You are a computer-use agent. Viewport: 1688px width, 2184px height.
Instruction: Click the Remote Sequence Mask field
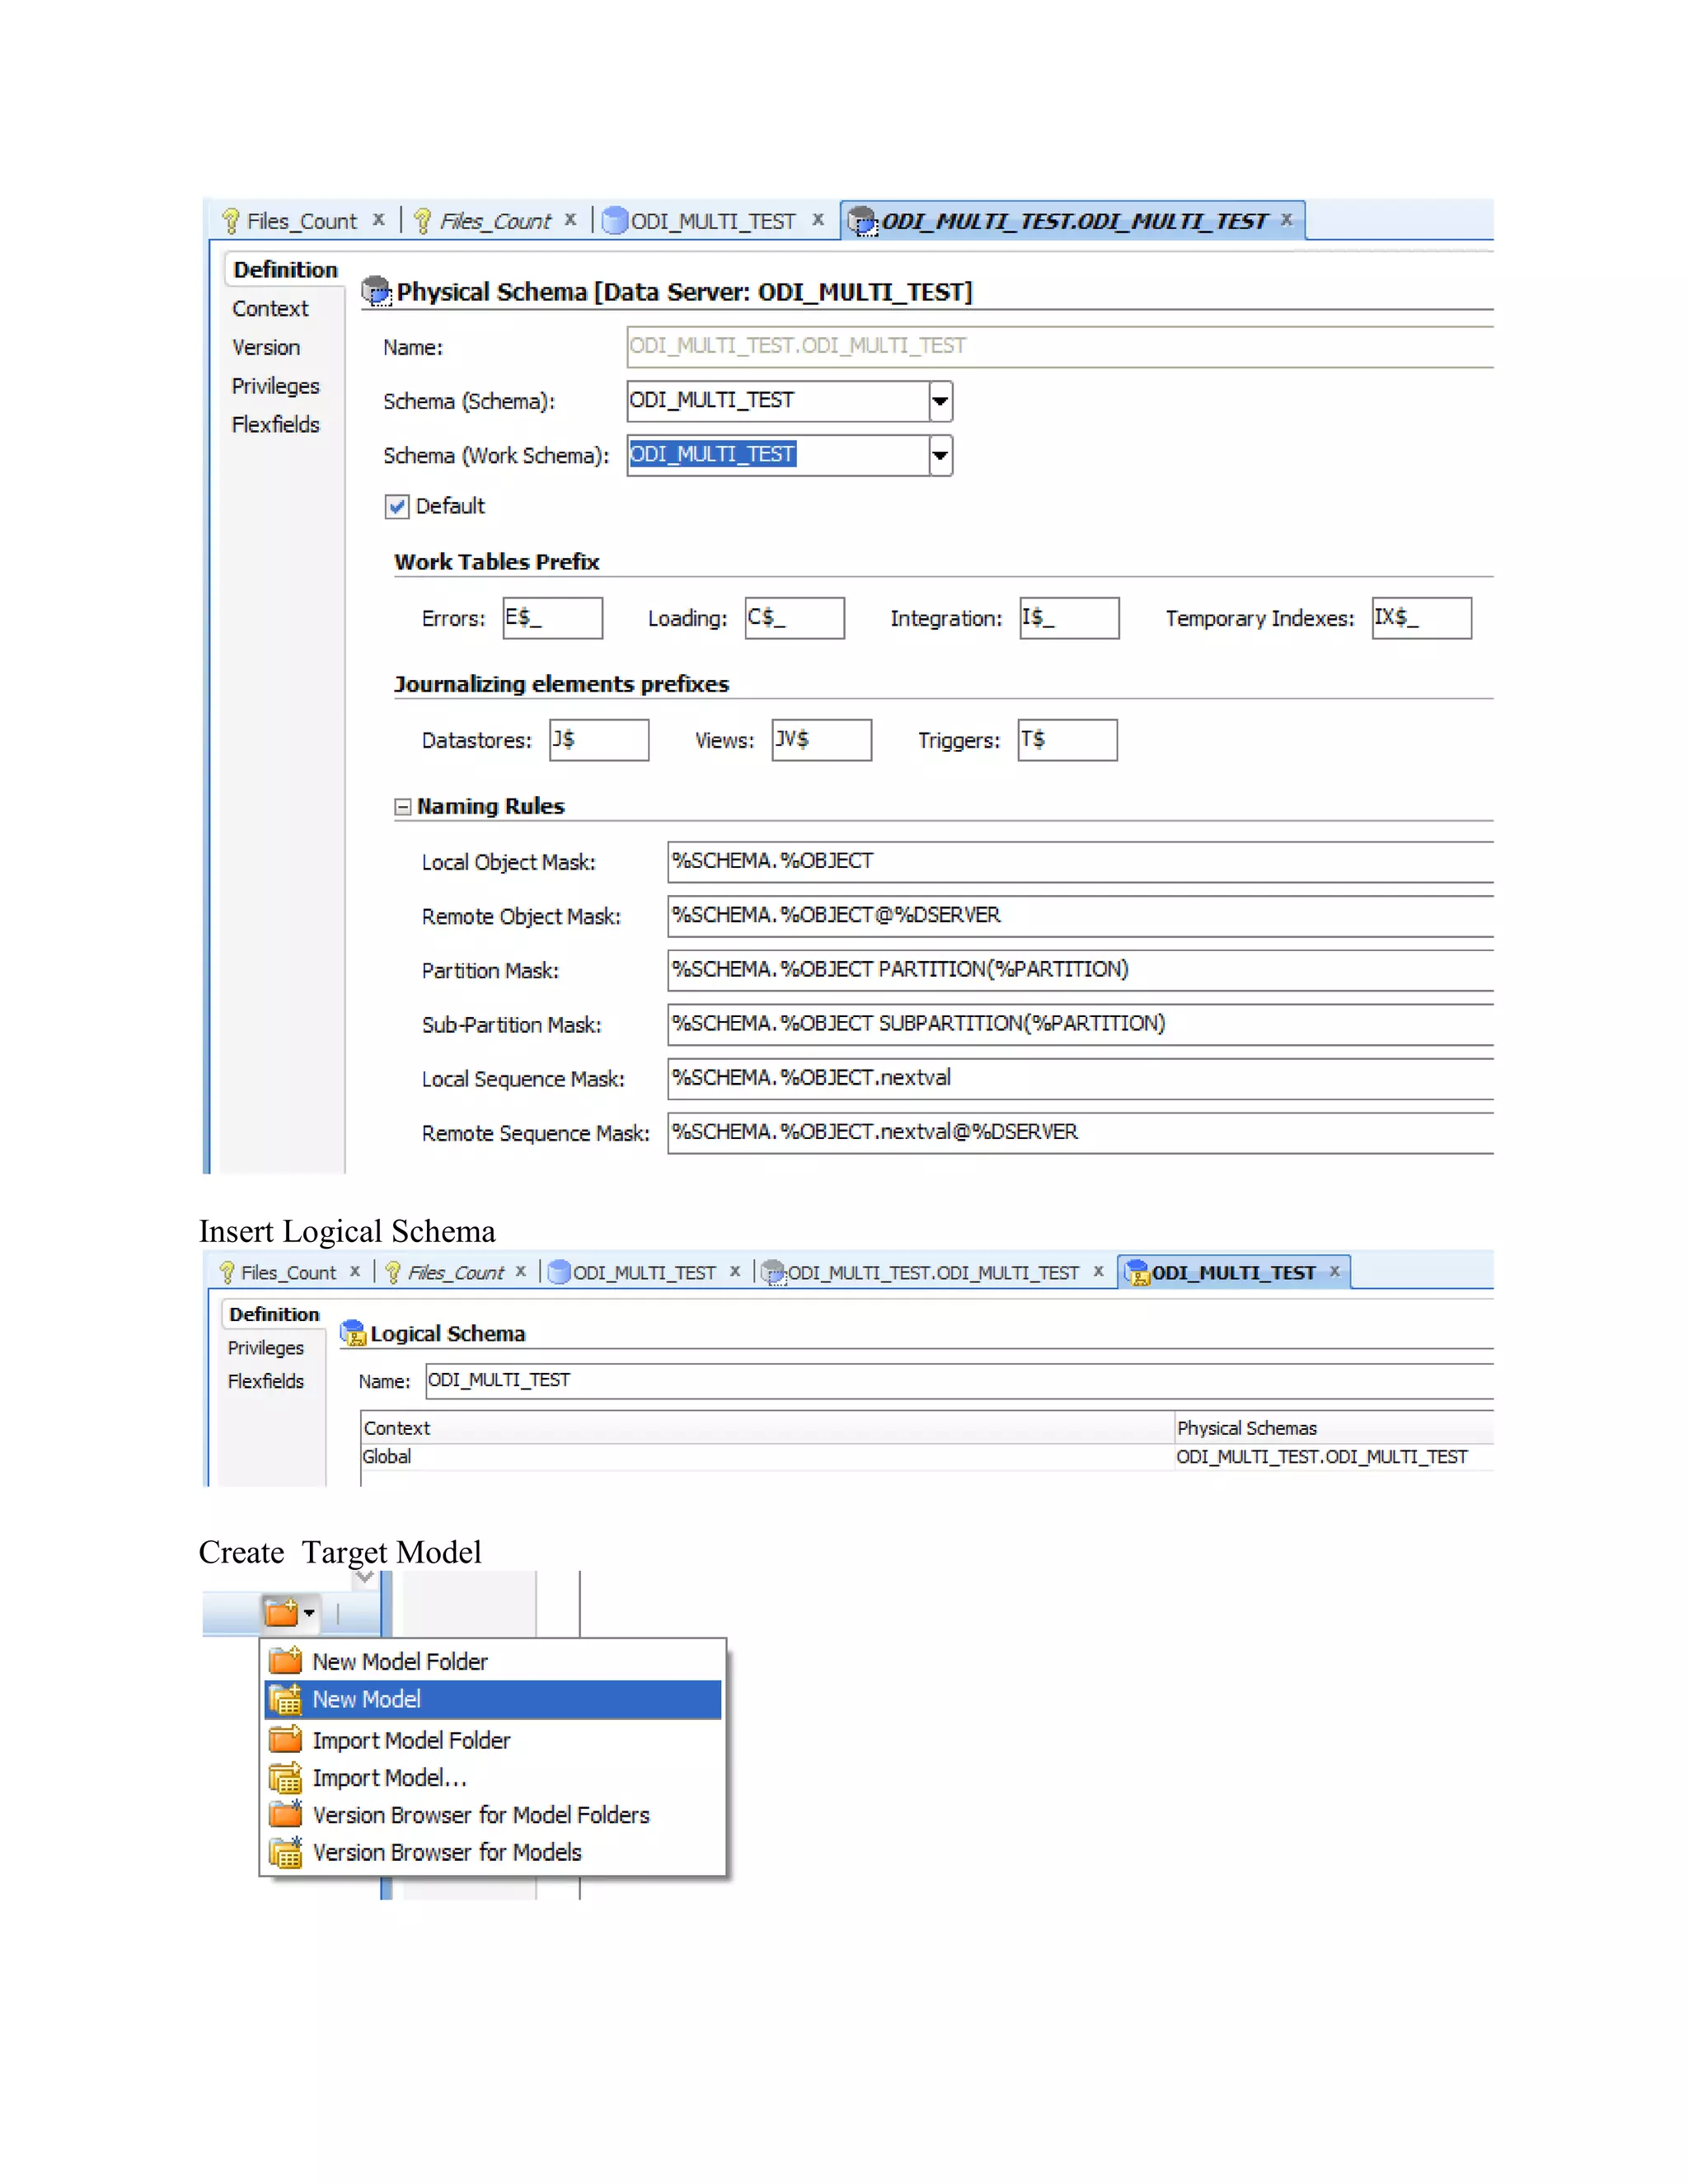[x=1080, y=1133]
